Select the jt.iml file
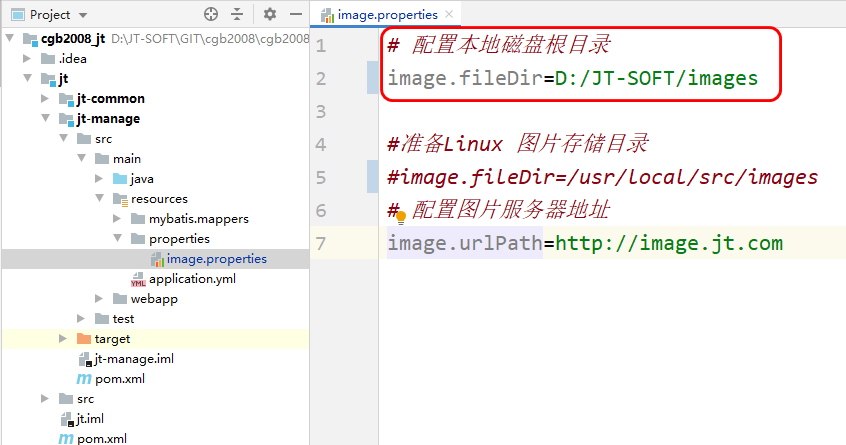This screenshot has height=445, width=846. coord(90,419)
